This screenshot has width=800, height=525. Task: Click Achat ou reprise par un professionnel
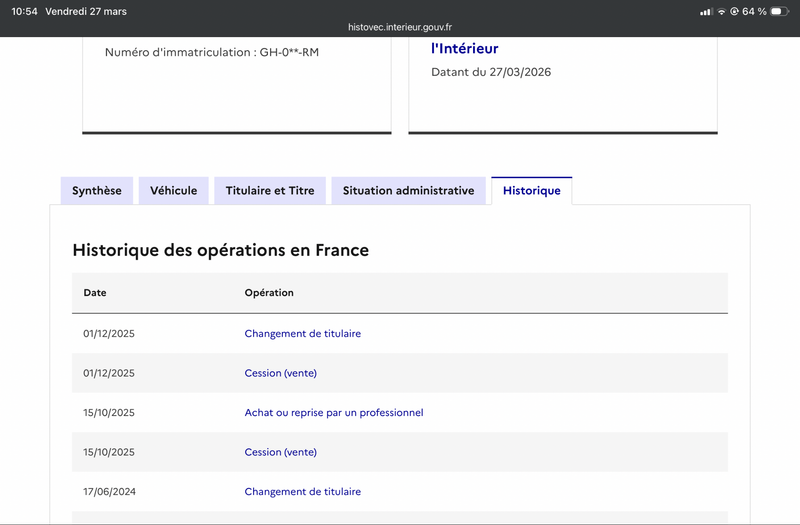coord(334,412)
